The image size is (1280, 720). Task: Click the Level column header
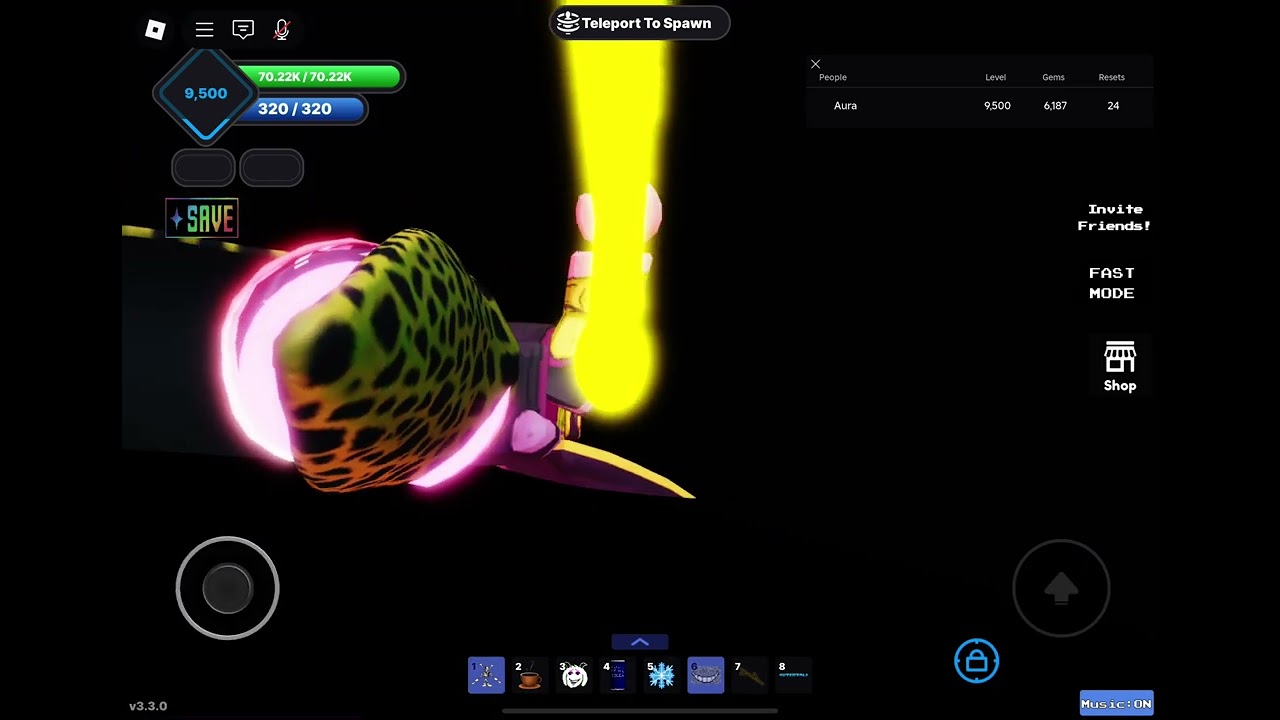click(x=995, y=77)
